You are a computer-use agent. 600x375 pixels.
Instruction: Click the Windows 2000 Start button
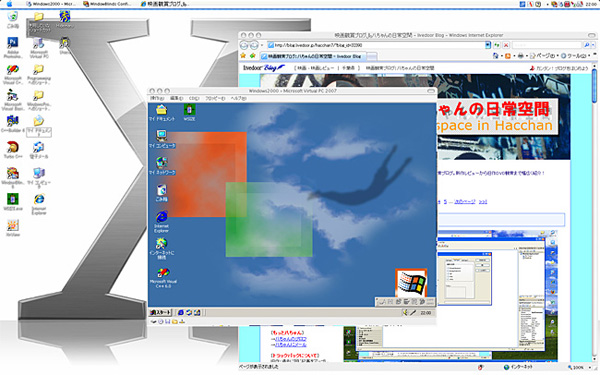pos(160,313)
